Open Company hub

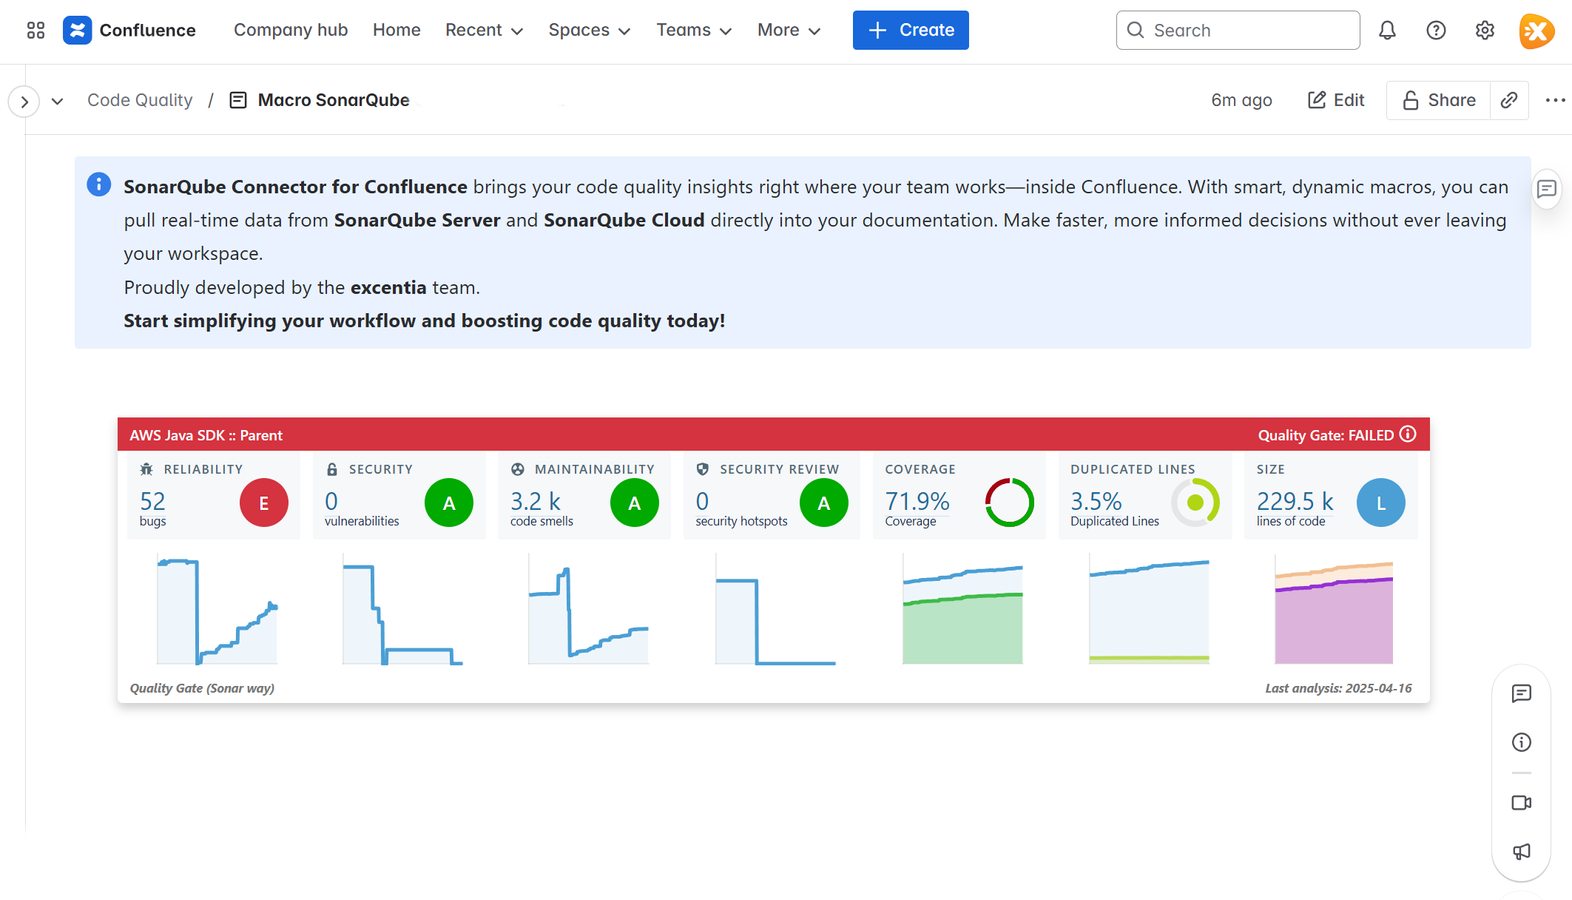(291, 30)
